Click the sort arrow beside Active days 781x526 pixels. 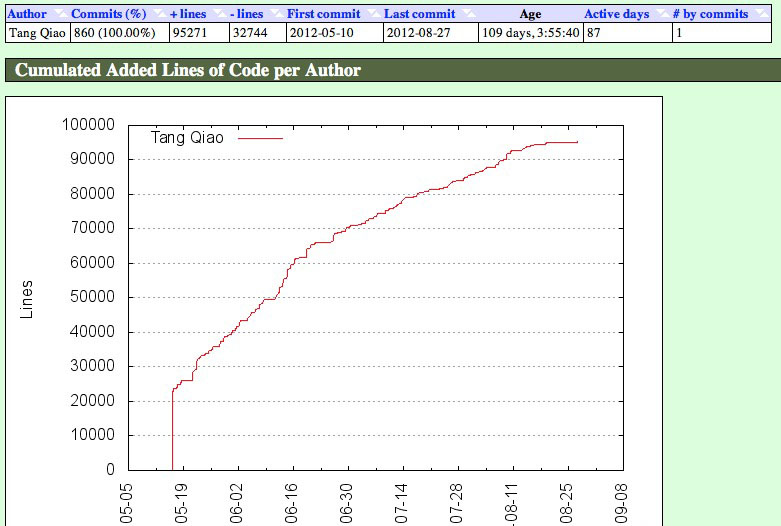click(660, 14)
